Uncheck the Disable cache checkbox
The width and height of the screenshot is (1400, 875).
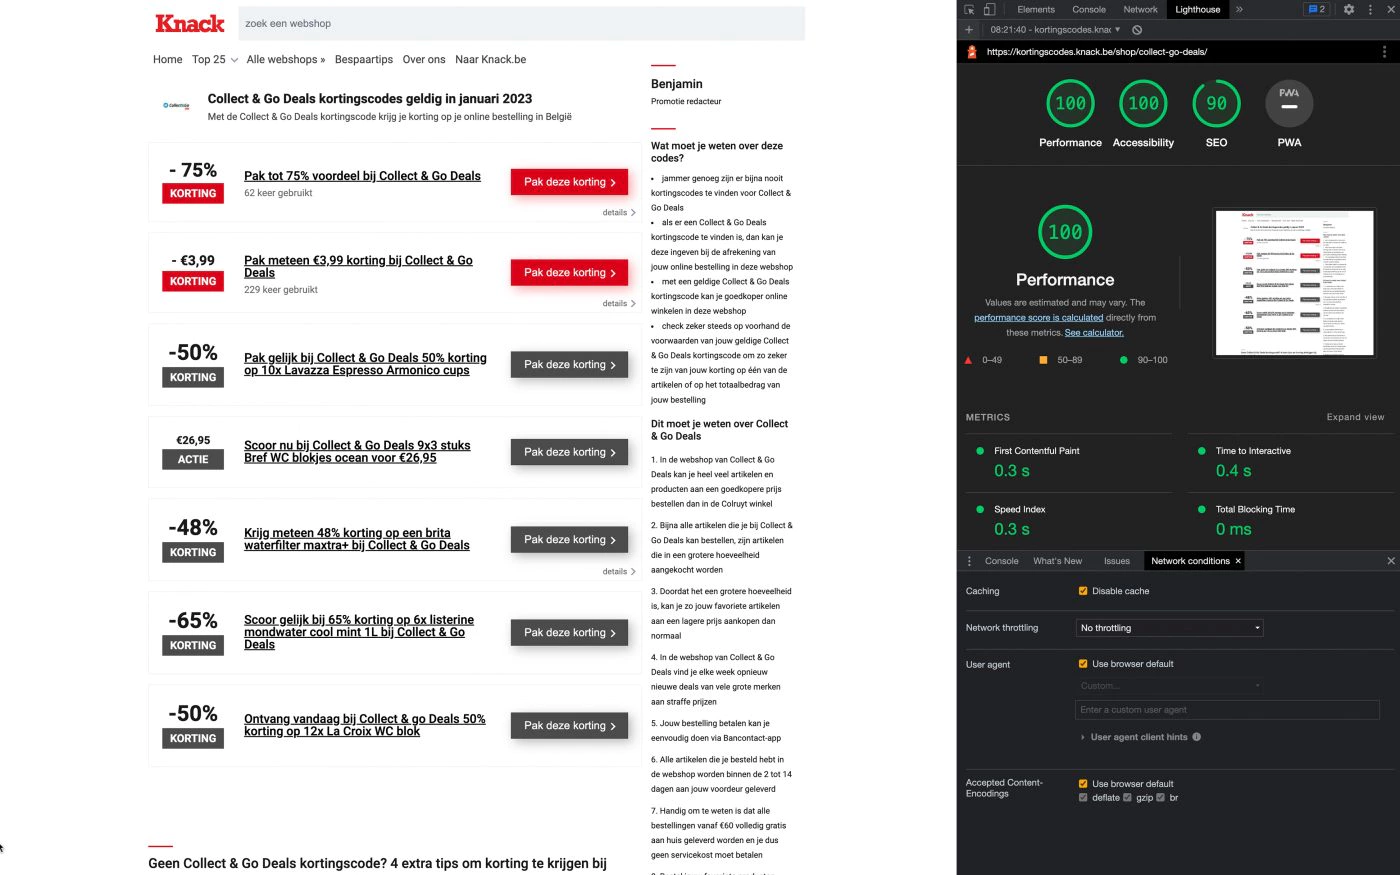(x=1083, y=591)
